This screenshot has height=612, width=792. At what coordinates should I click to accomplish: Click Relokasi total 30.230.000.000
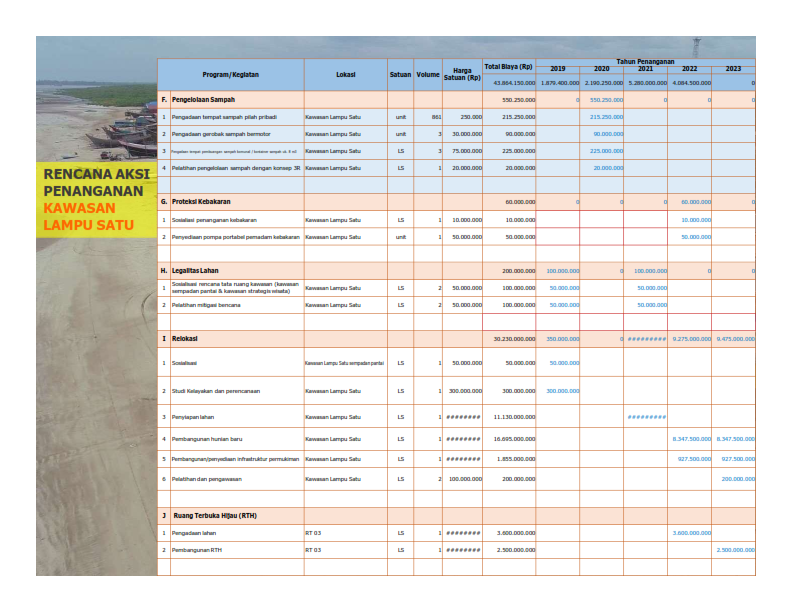(x=514, y=339)
